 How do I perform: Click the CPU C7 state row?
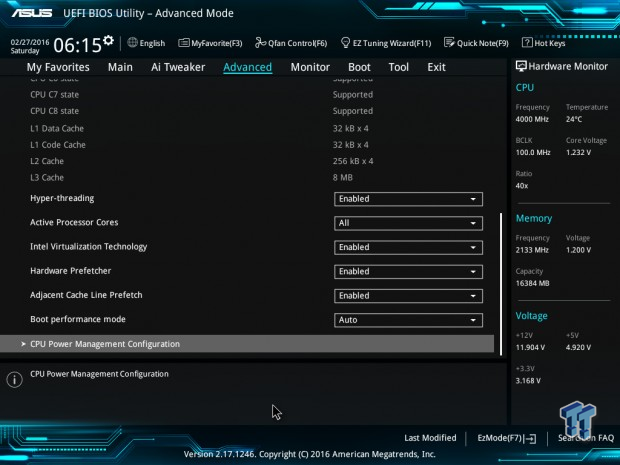click(202, 95)
